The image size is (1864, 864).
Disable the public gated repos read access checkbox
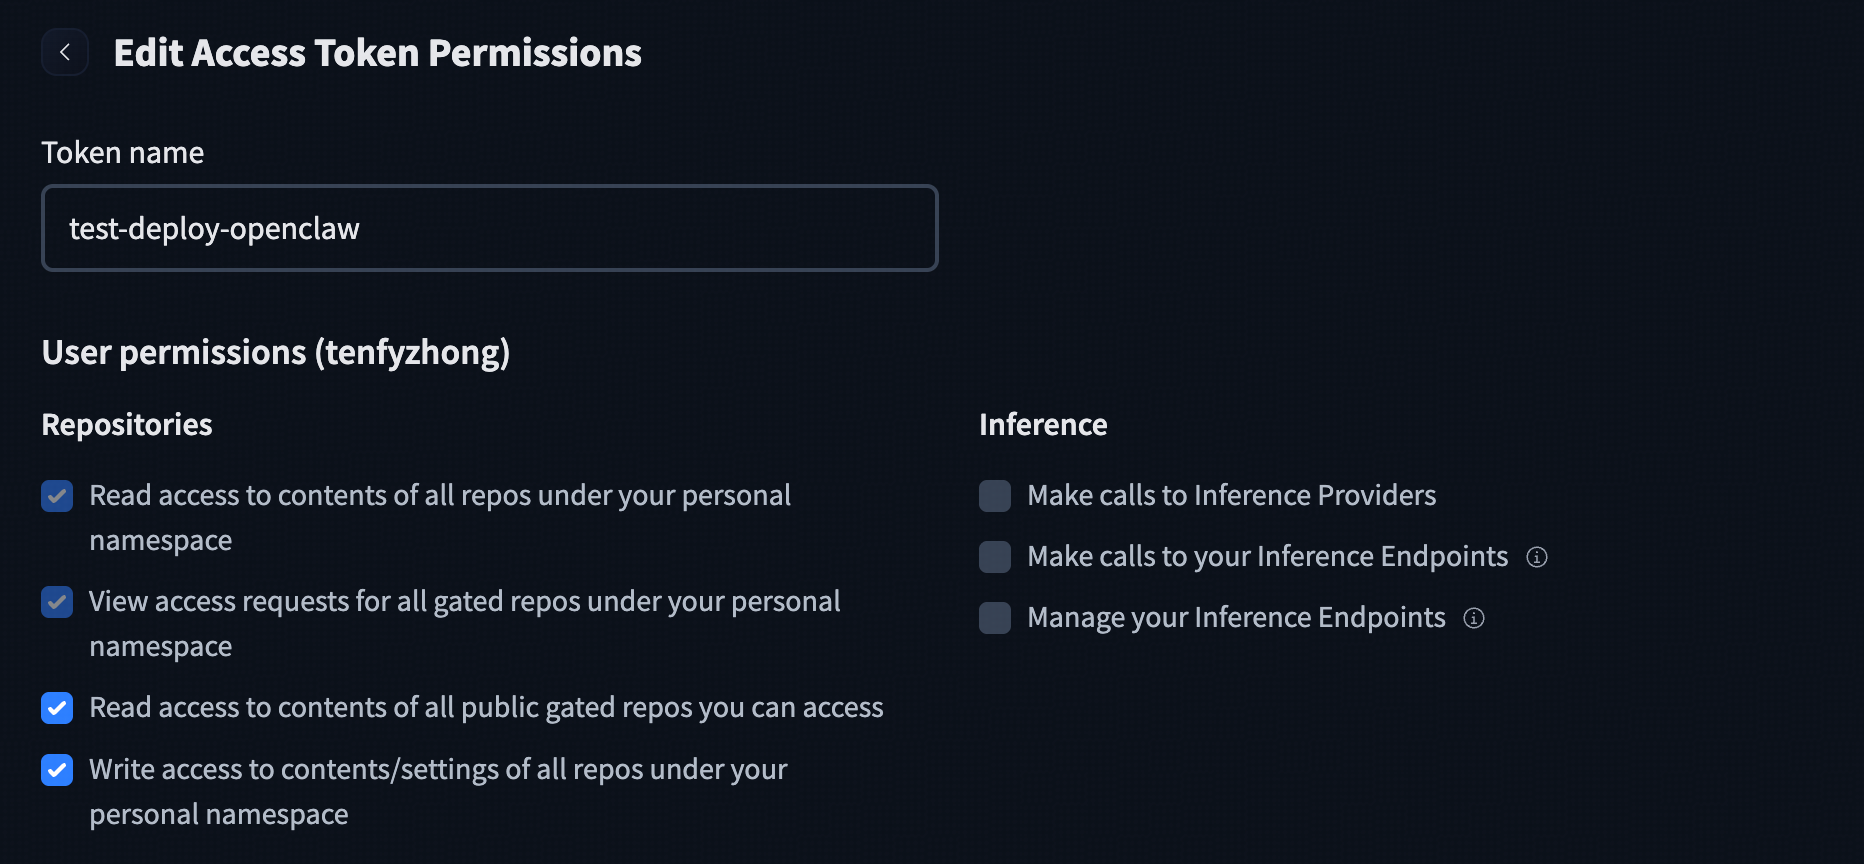[x=57, y=708]
